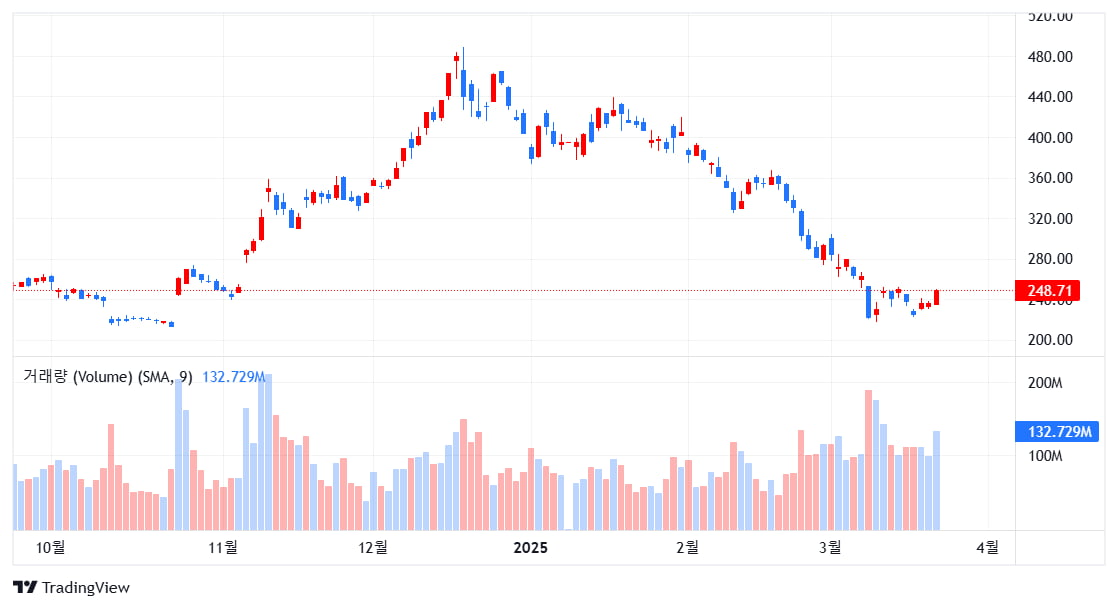
Task: Click the 12월 label on the time axis
Action: 373,547
